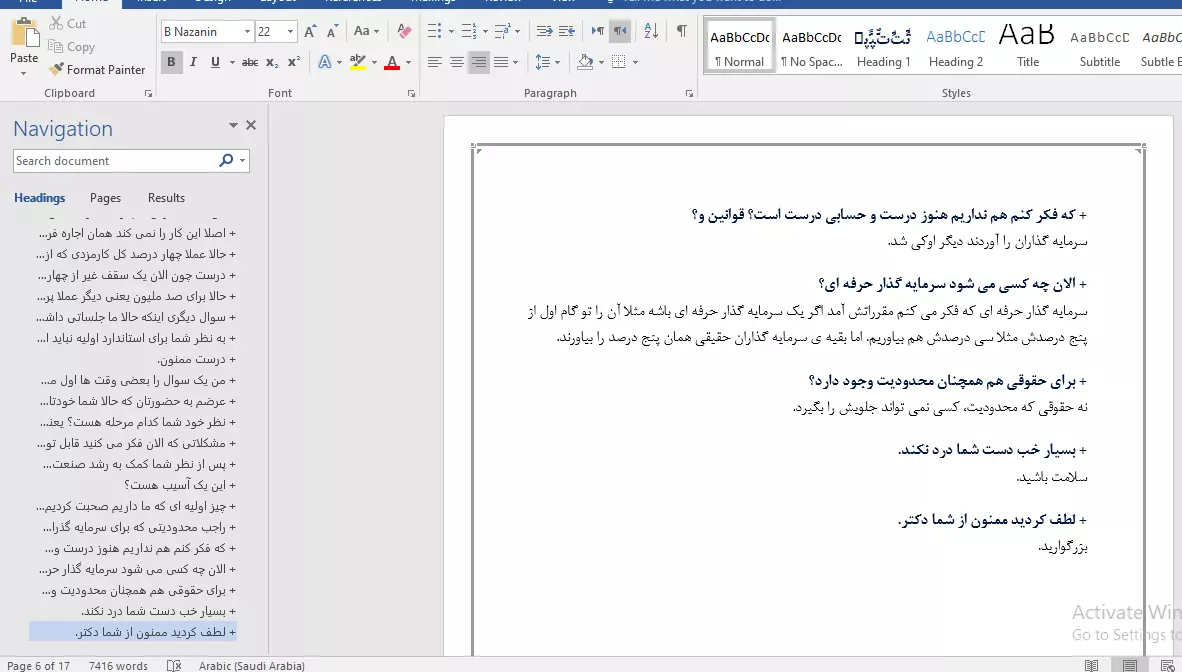Click the Format Painter button
This screenshot has width=1182, height=672.
96,70
